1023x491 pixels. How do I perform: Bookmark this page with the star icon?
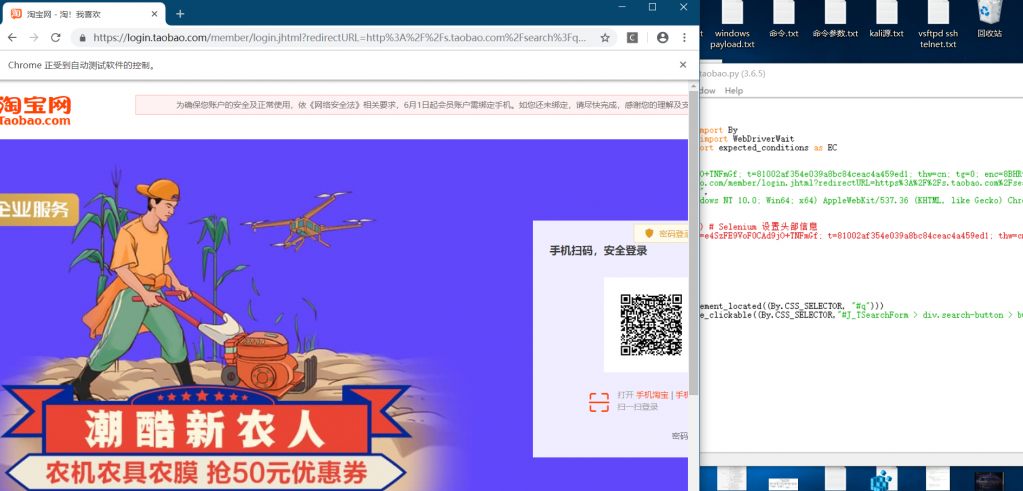tap(605, 38)
